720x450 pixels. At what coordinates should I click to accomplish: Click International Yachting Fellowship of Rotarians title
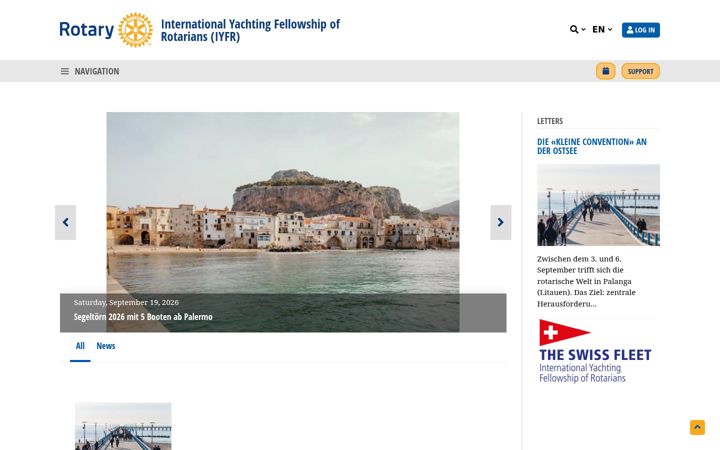click(x=250, y=30)
